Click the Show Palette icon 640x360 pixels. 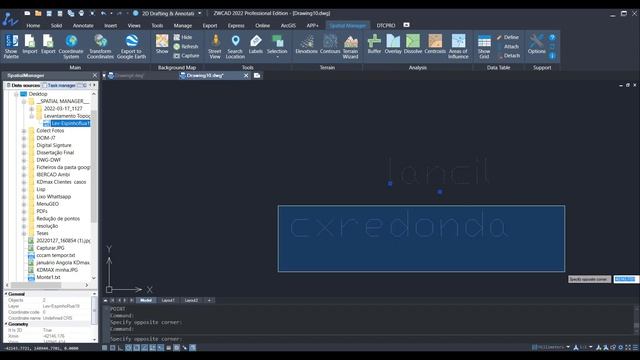[11, 46]
